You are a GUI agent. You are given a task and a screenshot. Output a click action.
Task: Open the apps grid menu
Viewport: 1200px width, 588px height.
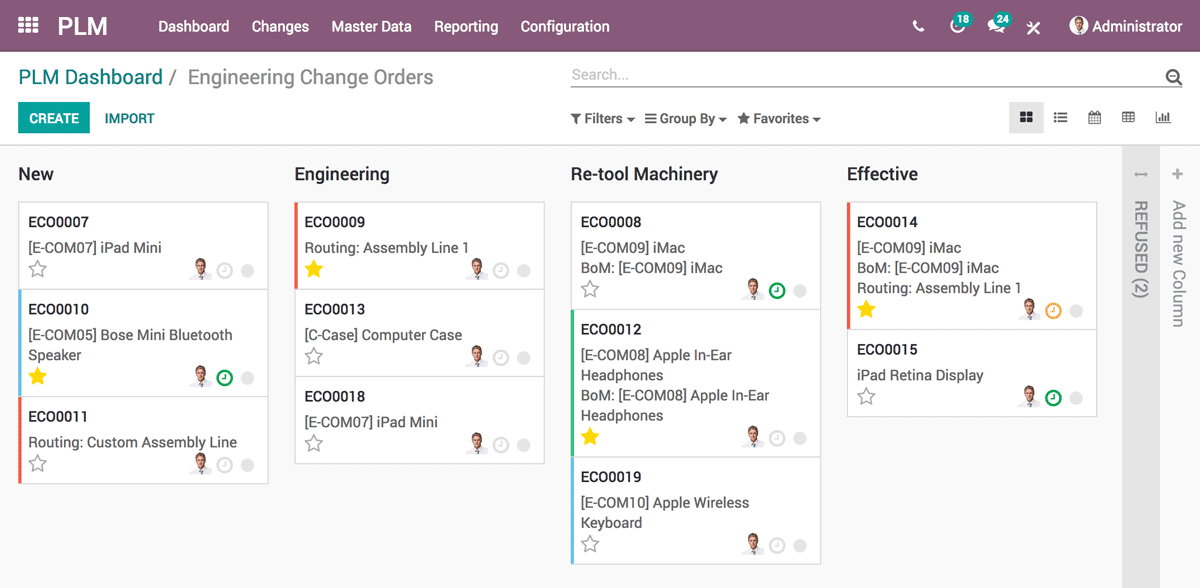[26, 26]
